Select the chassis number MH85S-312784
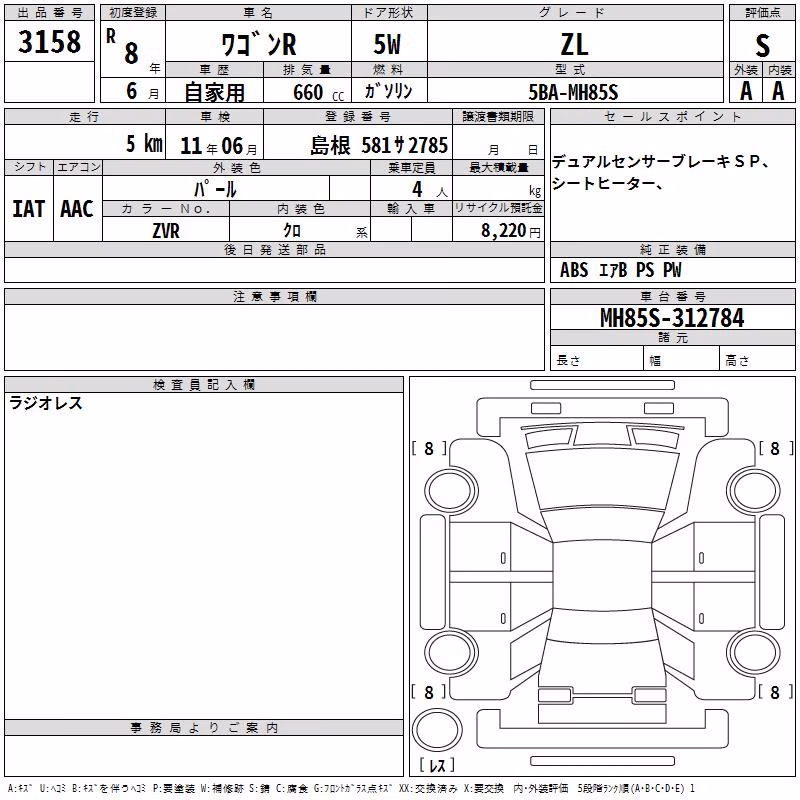 672,318
